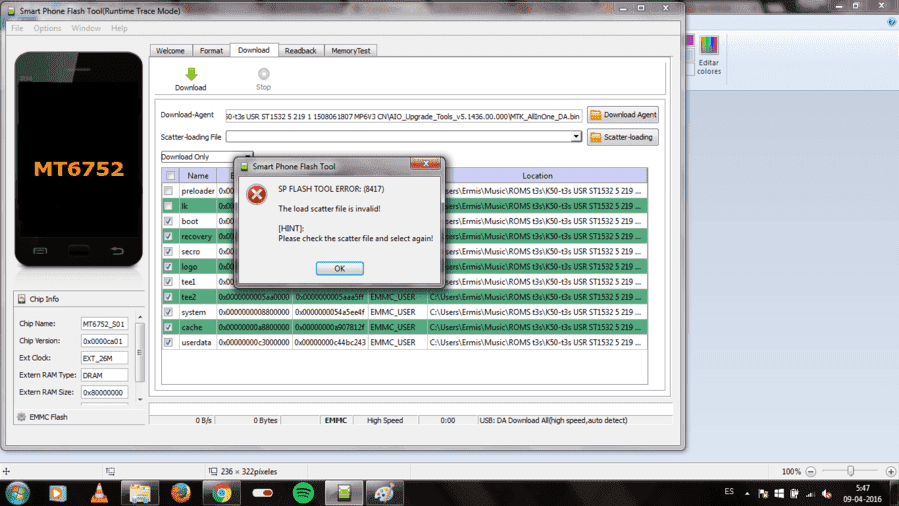Click OK in the error dialog
The height and width of the screenshot is (506, 899).
pyautogui.click(x=339, y=268)
